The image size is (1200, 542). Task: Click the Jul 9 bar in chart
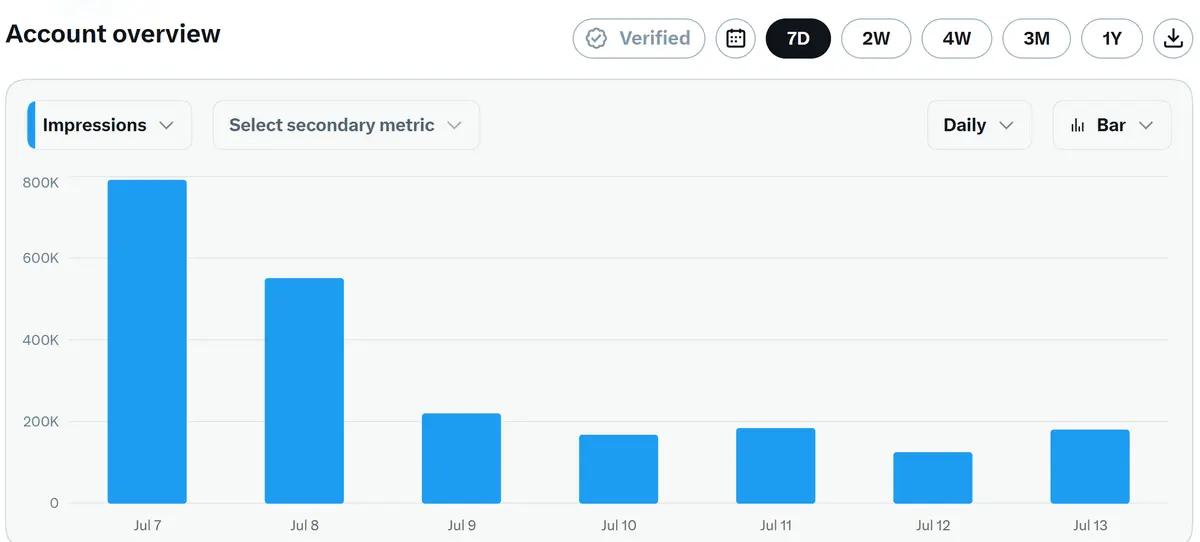461,458
